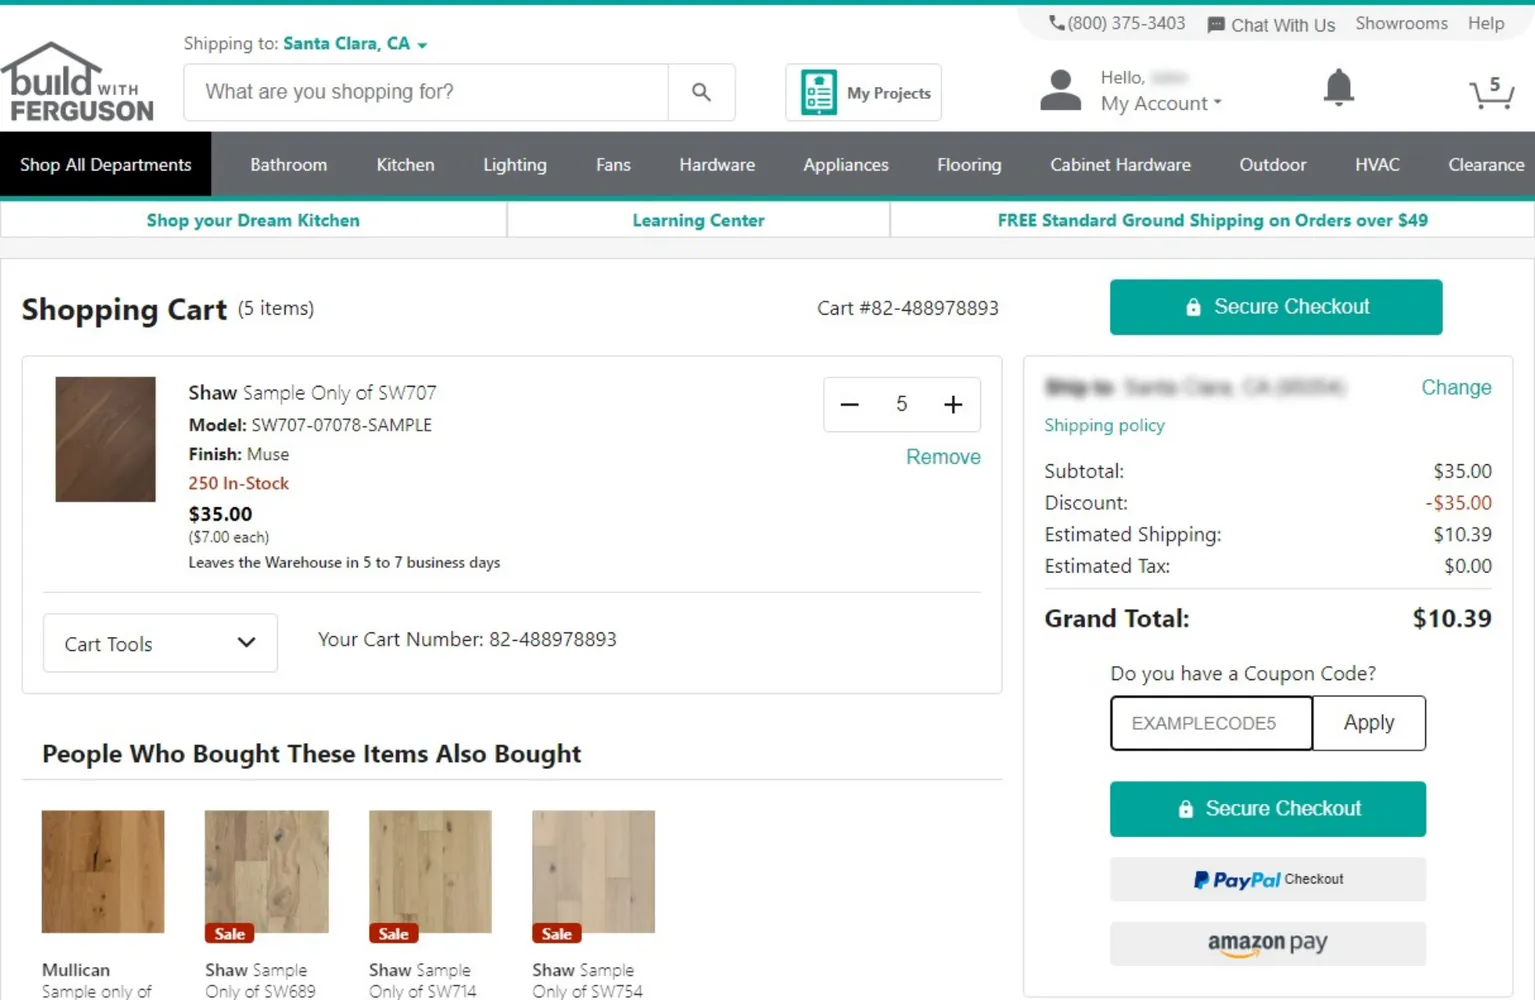Click Chat With Us speech icon

click(1215, 25)
